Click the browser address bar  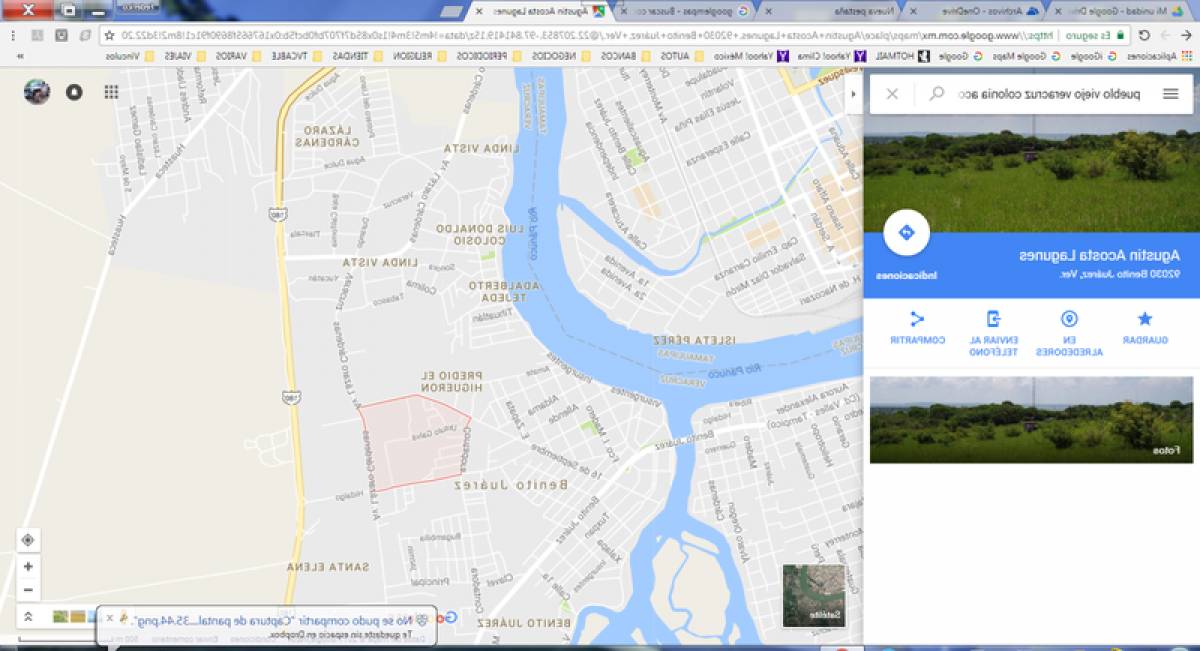[x=600, y=35]
